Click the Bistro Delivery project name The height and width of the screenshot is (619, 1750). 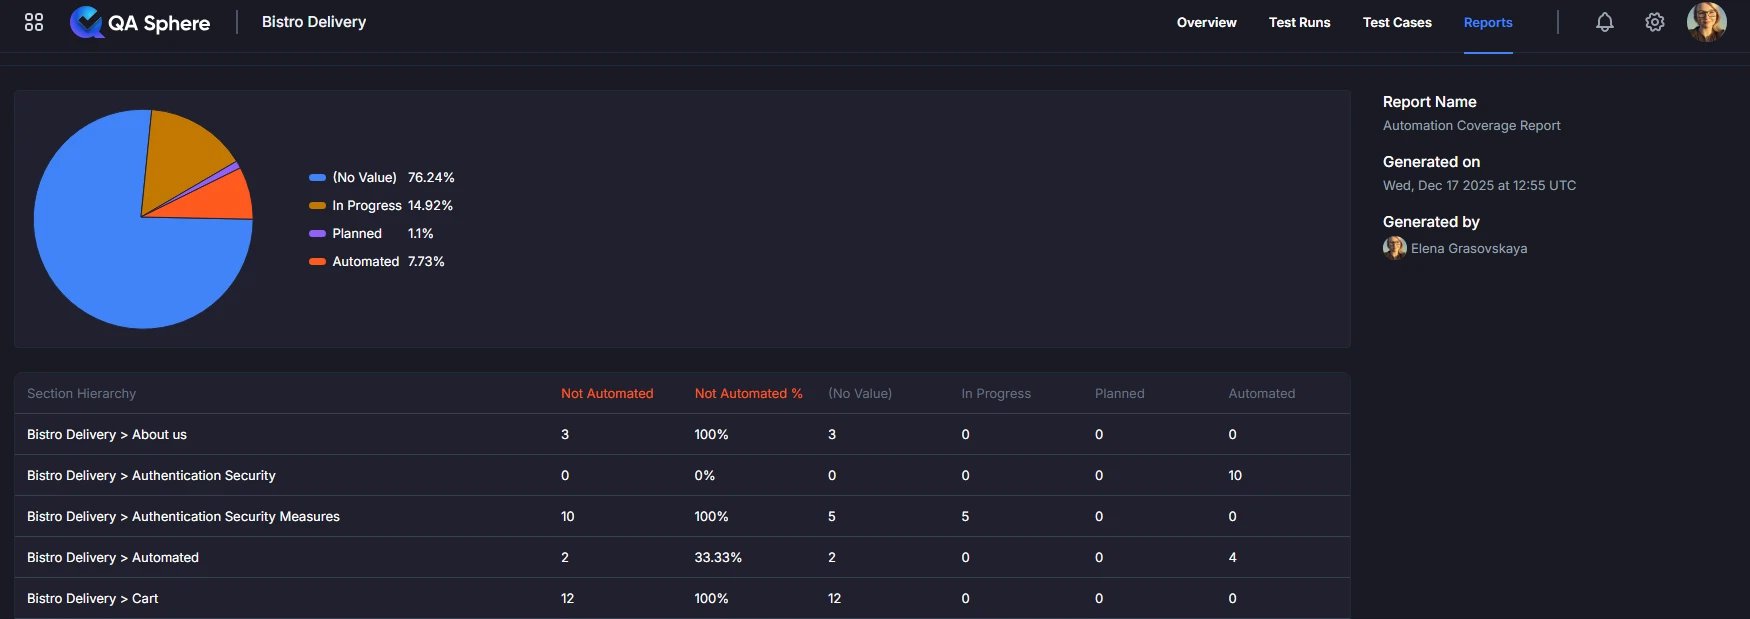[314, 22]
